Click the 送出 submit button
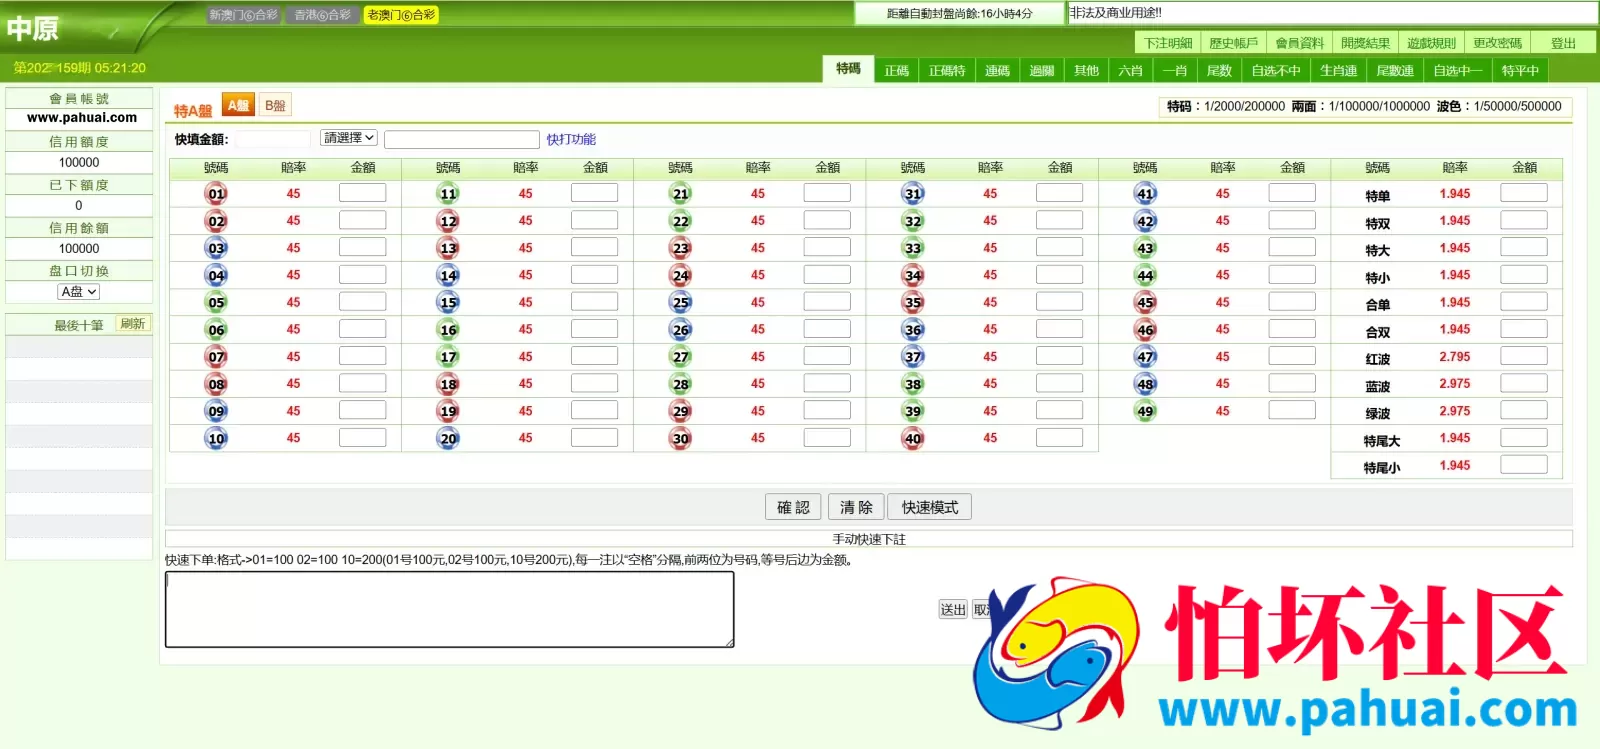 click(953, 609)
